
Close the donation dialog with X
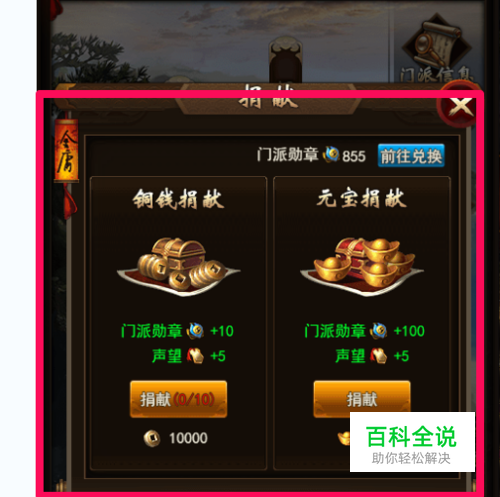(460, 106)
